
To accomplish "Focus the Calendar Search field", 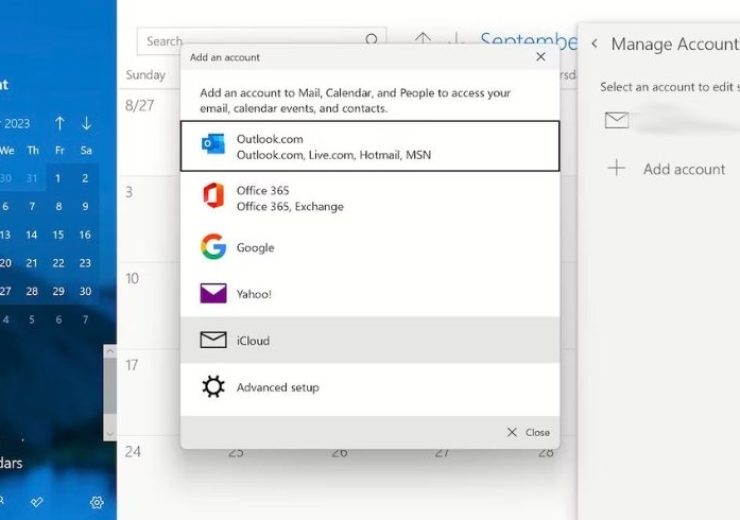I will coord(261,41).
